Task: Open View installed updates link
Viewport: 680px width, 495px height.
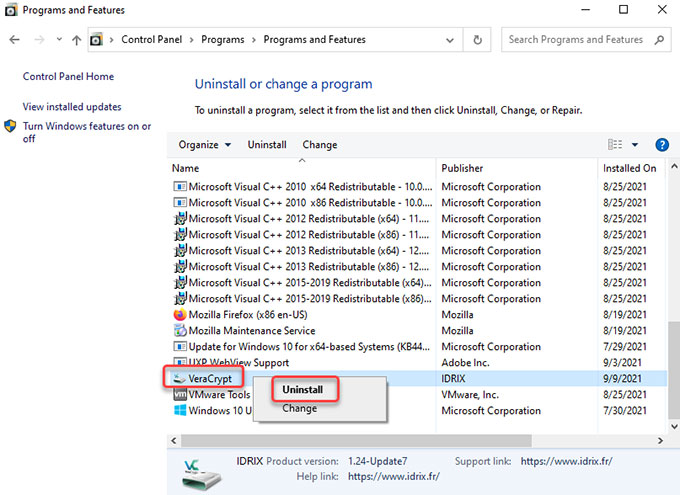Action: pos(72,107)
